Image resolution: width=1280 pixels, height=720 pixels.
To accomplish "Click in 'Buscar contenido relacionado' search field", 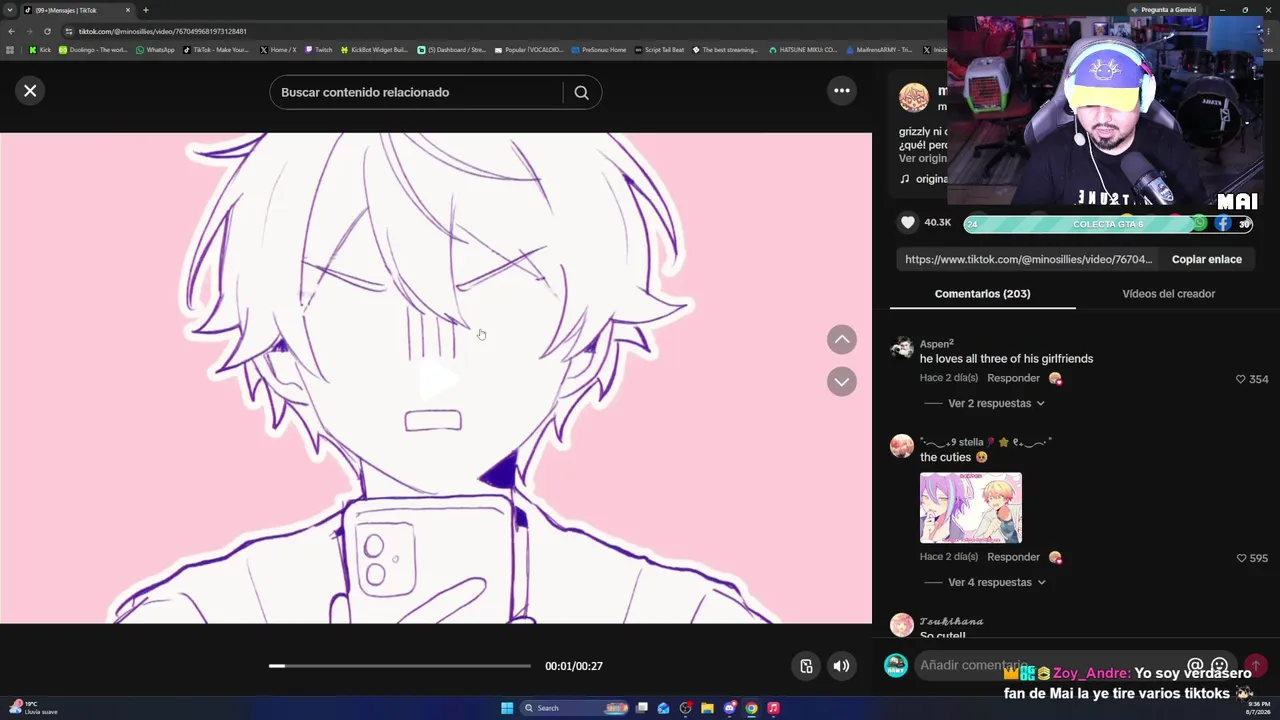I will [415, 92].
